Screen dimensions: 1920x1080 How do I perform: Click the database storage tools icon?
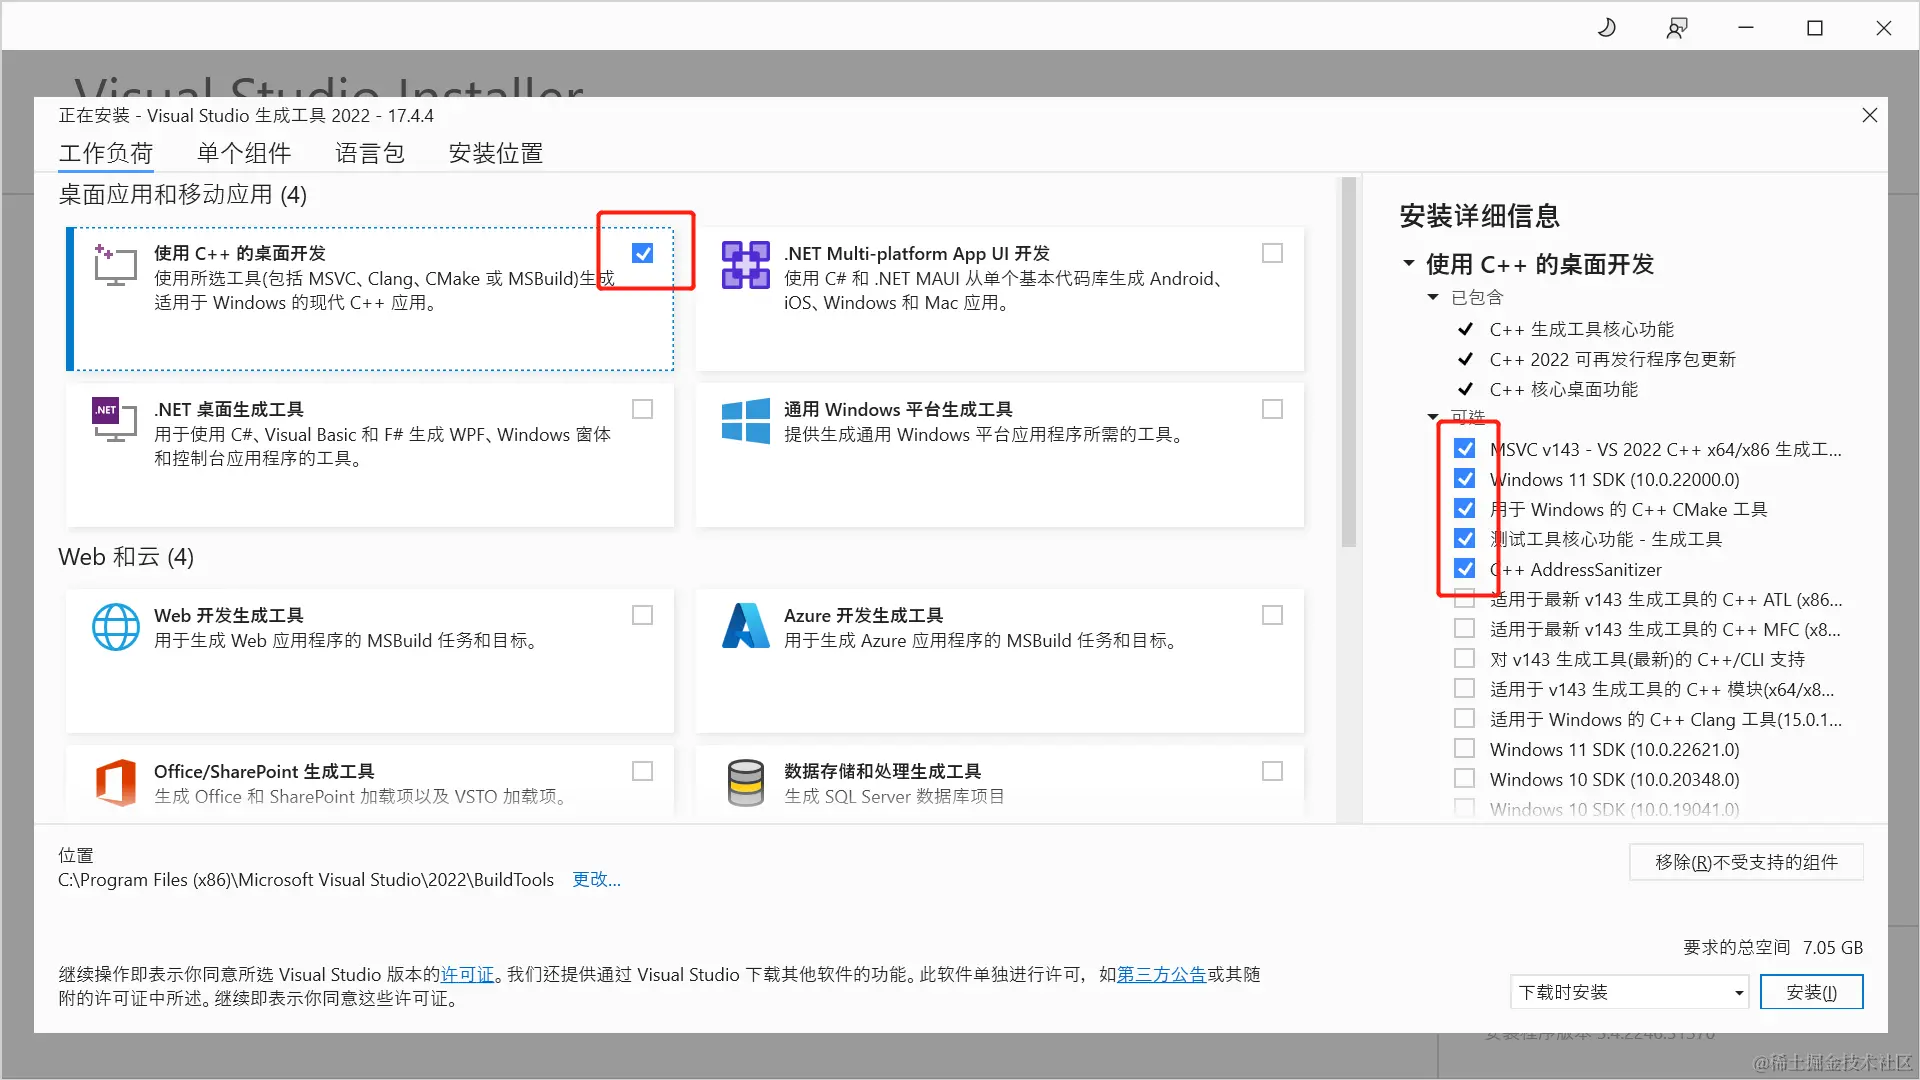pyautogui.click(x=745, y=782)
